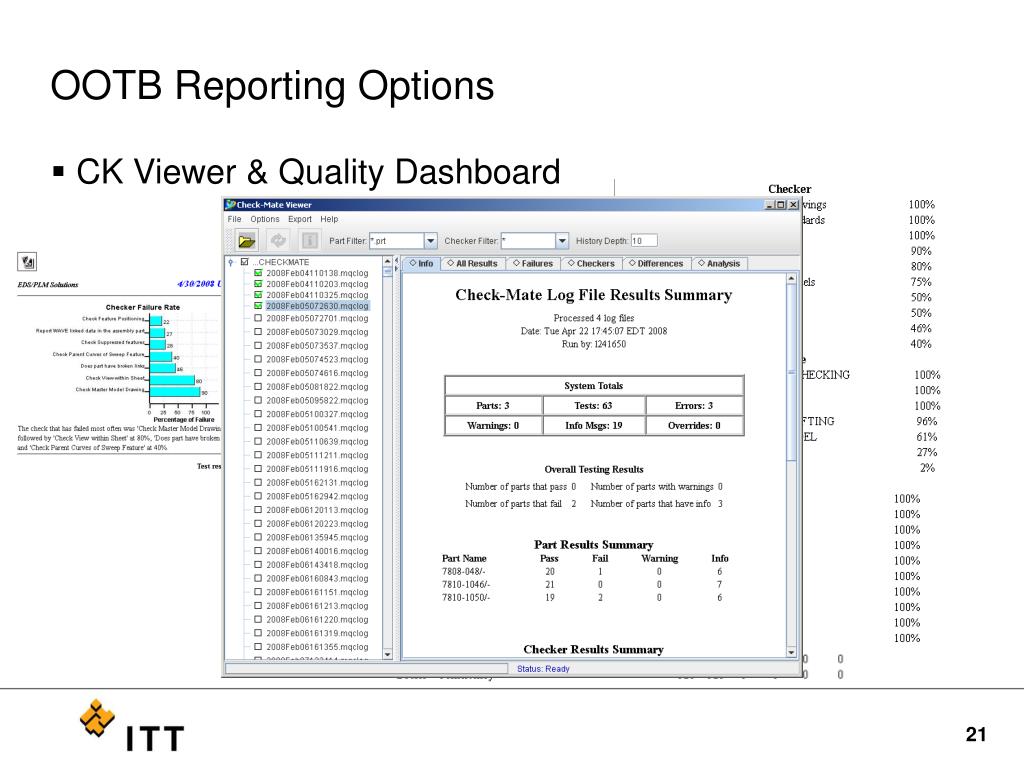Select the 2008Feb05072630.mqclog entry
Screen dimensions: 1024x768
(x=317, y=306)
